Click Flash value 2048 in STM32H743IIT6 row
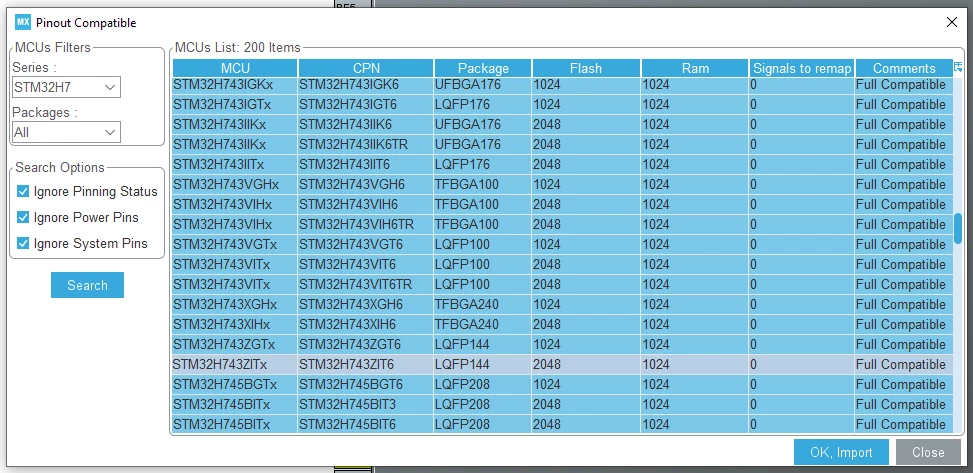Screen dimensions: 973x473 (586, 164)
